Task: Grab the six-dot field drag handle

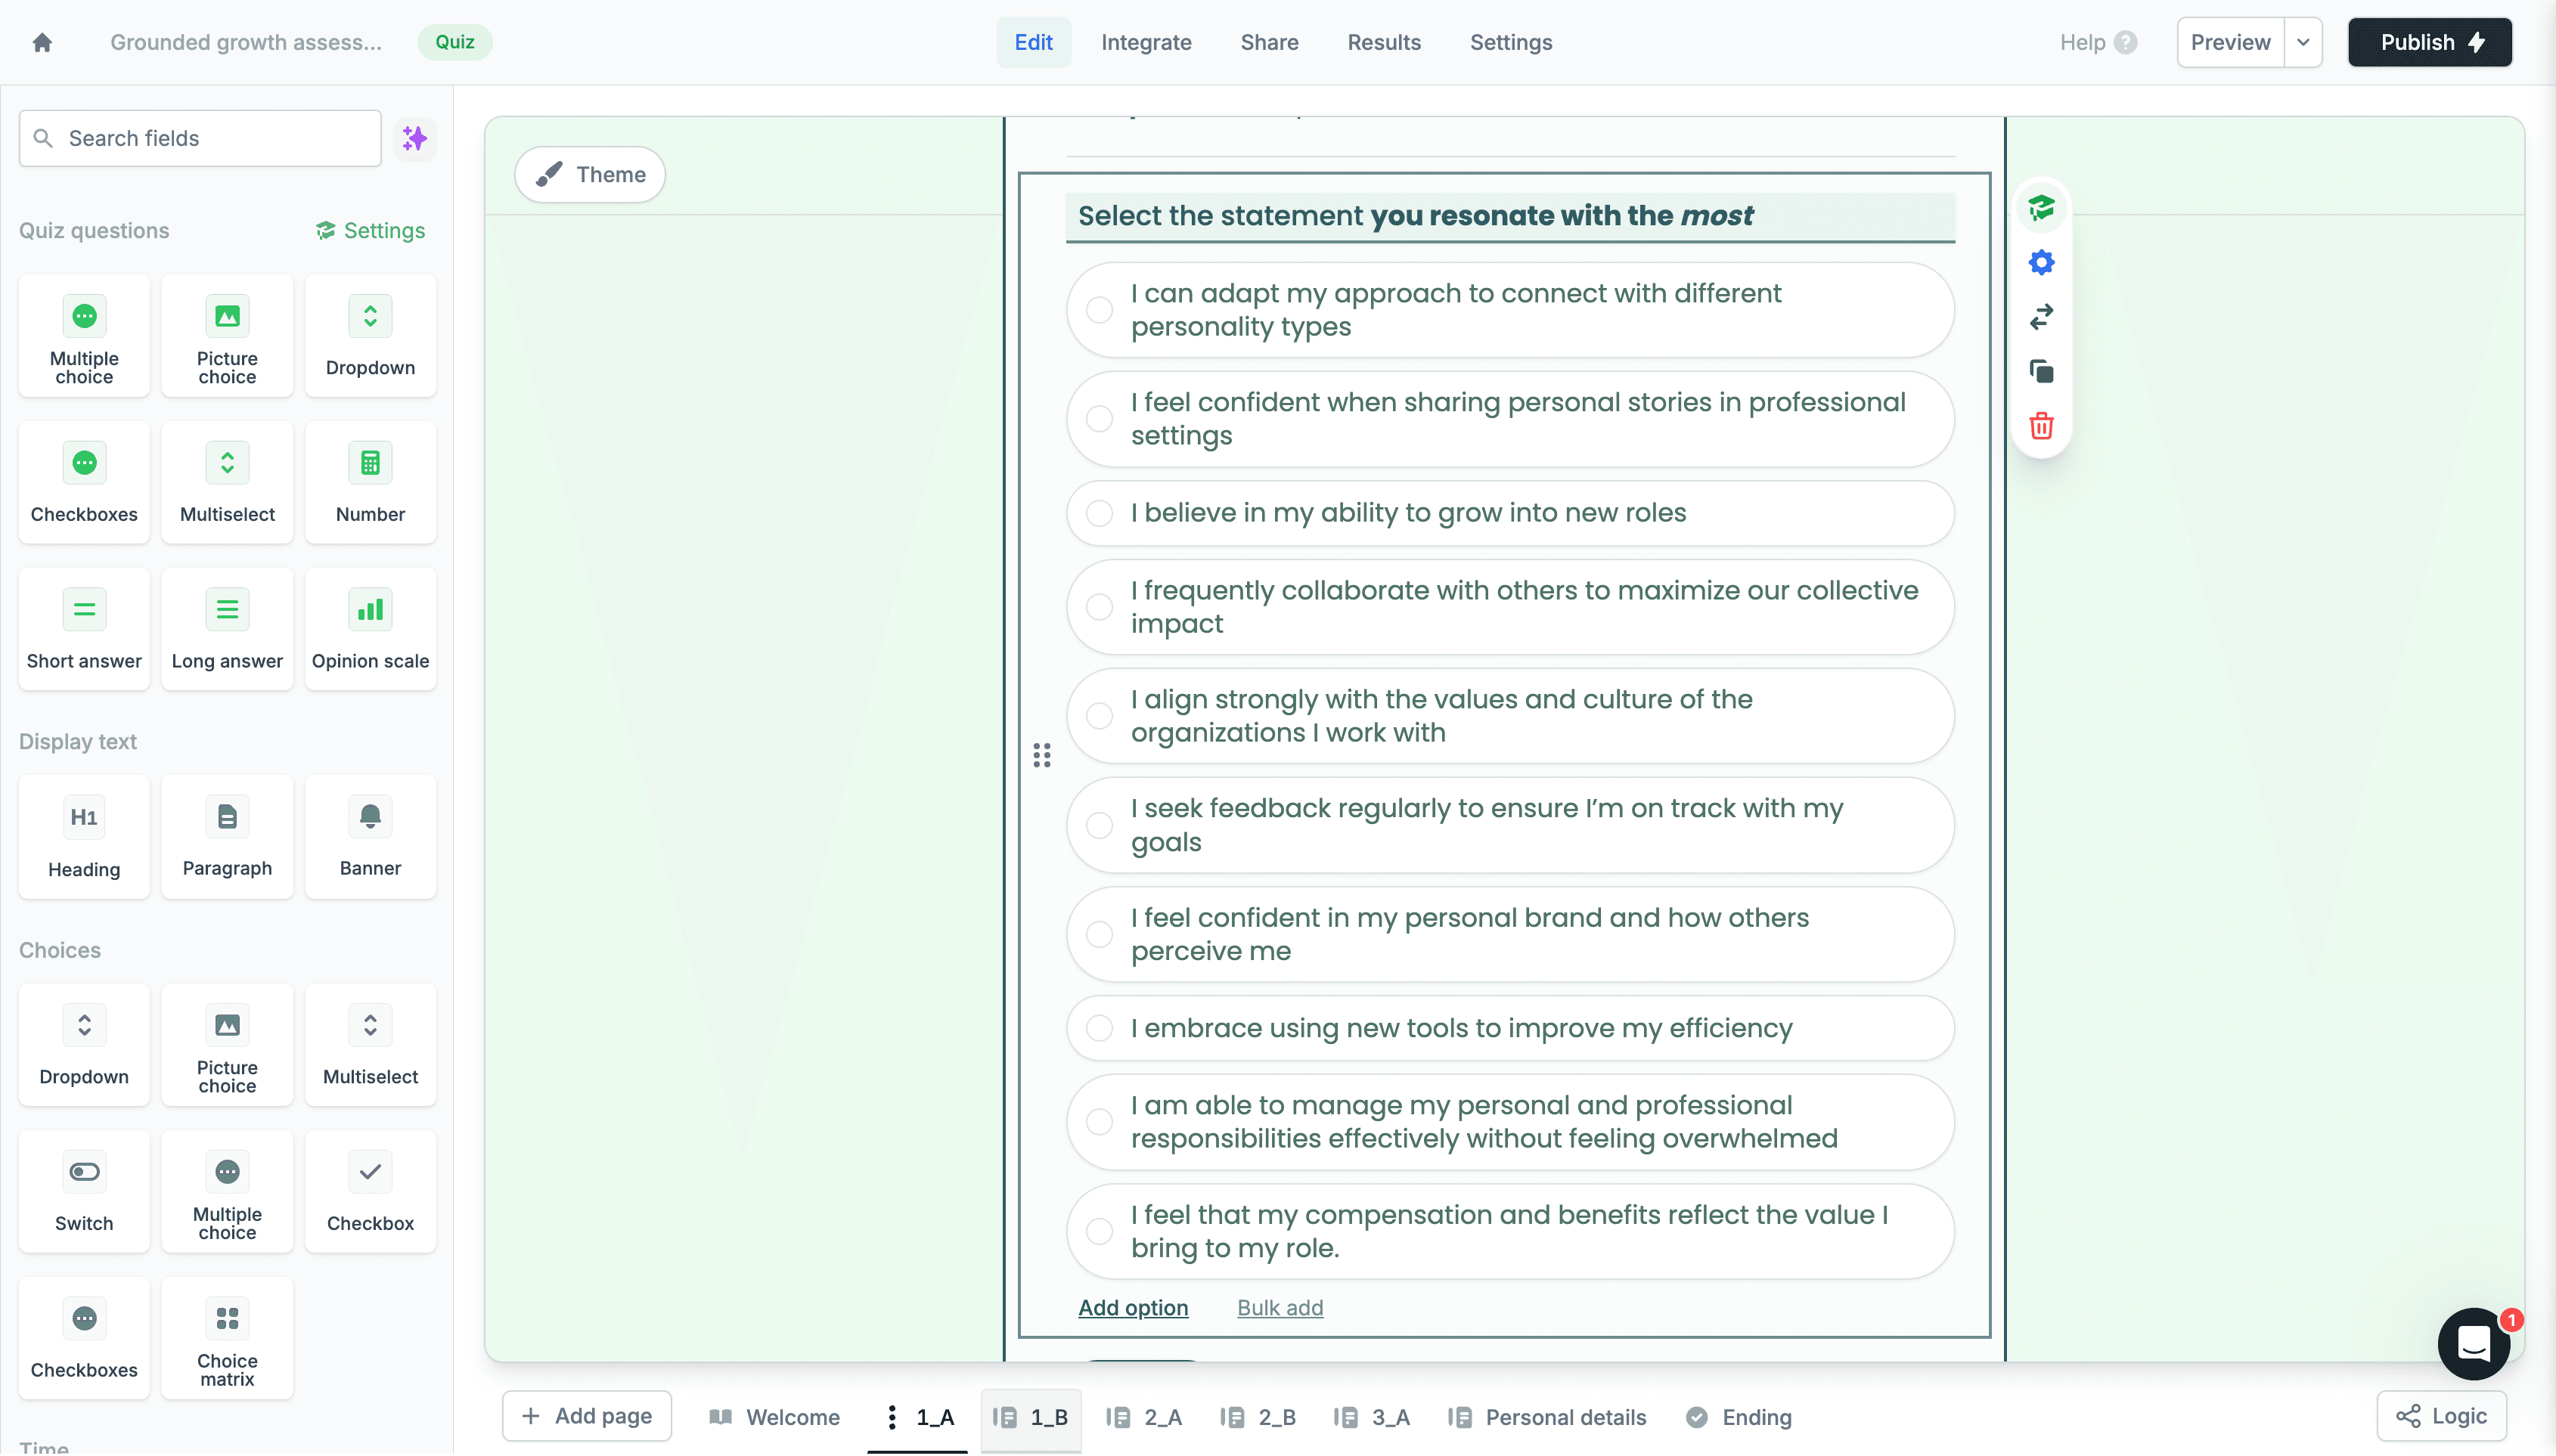Action: pyautogui.click(x=1041, y=755)
